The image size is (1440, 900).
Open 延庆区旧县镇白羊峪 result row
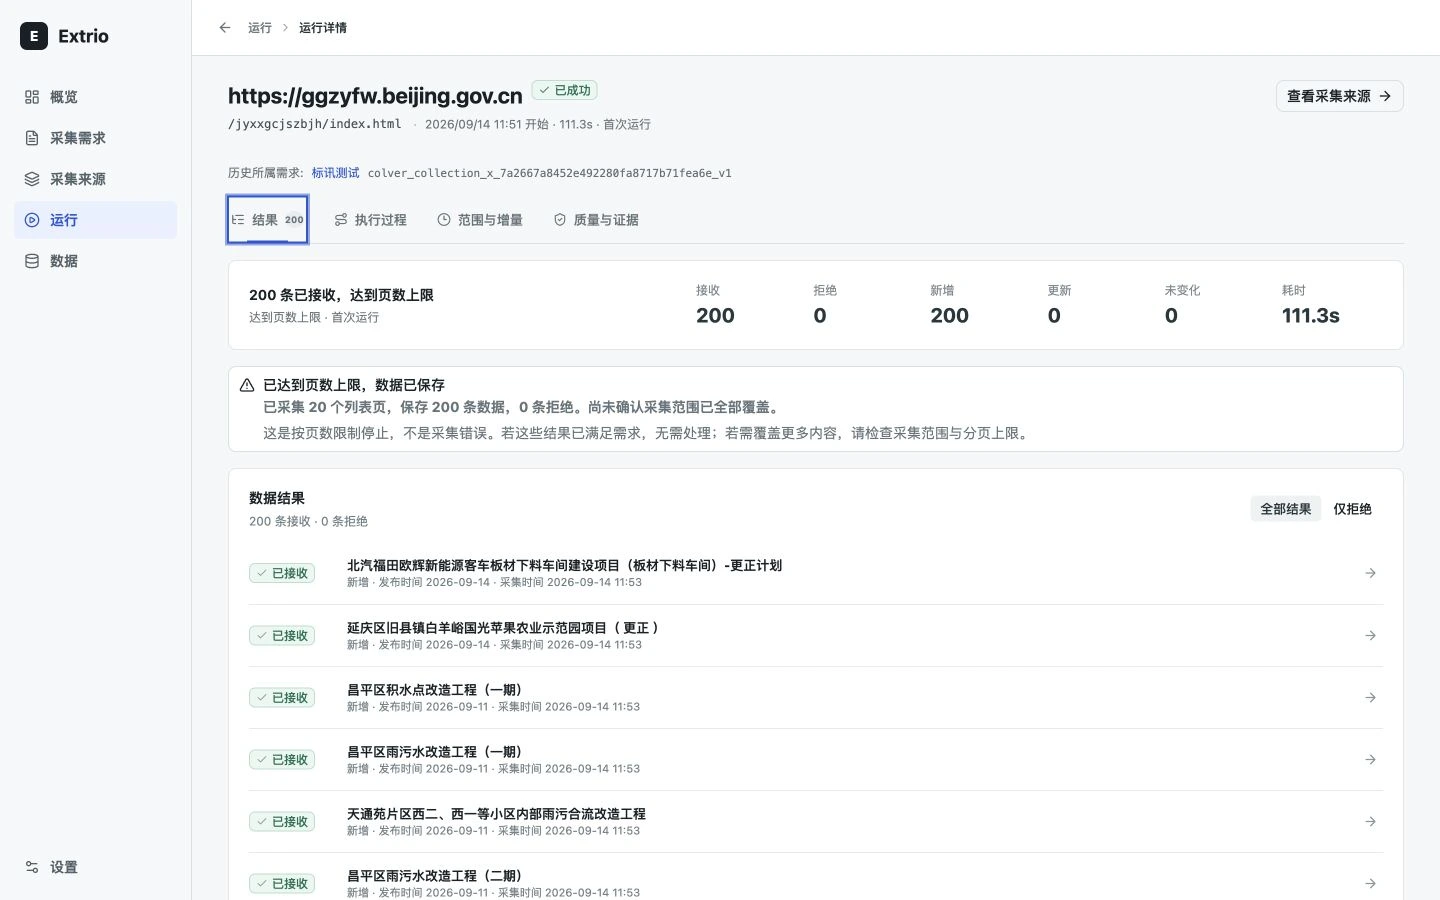(815, 636)
